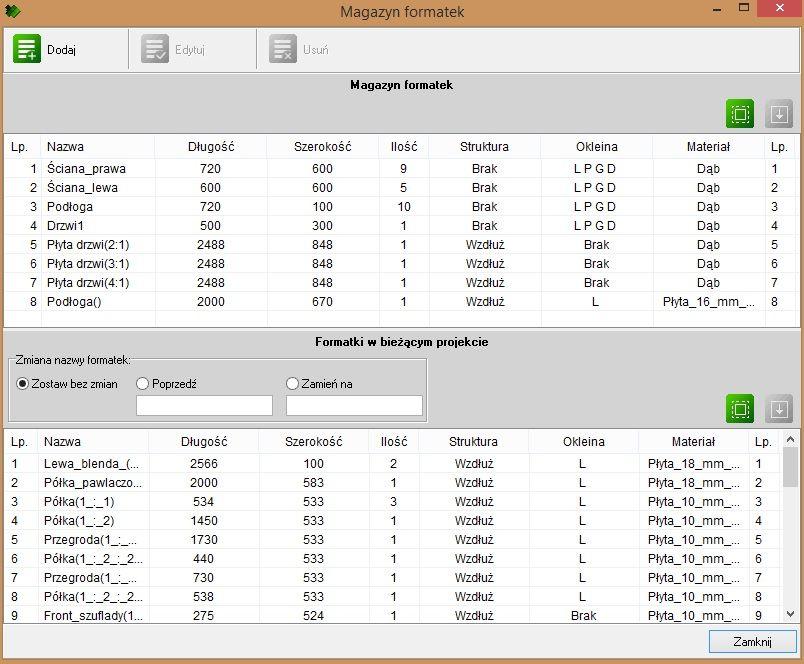
Task: Select the Zamień na radio option
Action: [319, 384]
